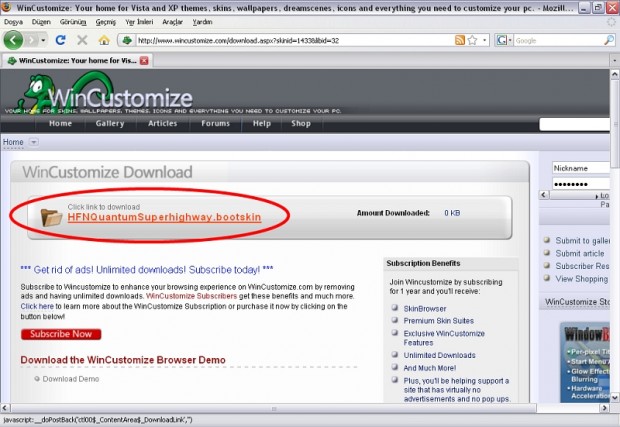
Task: Open the Gallery navigation item
Action: 110,123
